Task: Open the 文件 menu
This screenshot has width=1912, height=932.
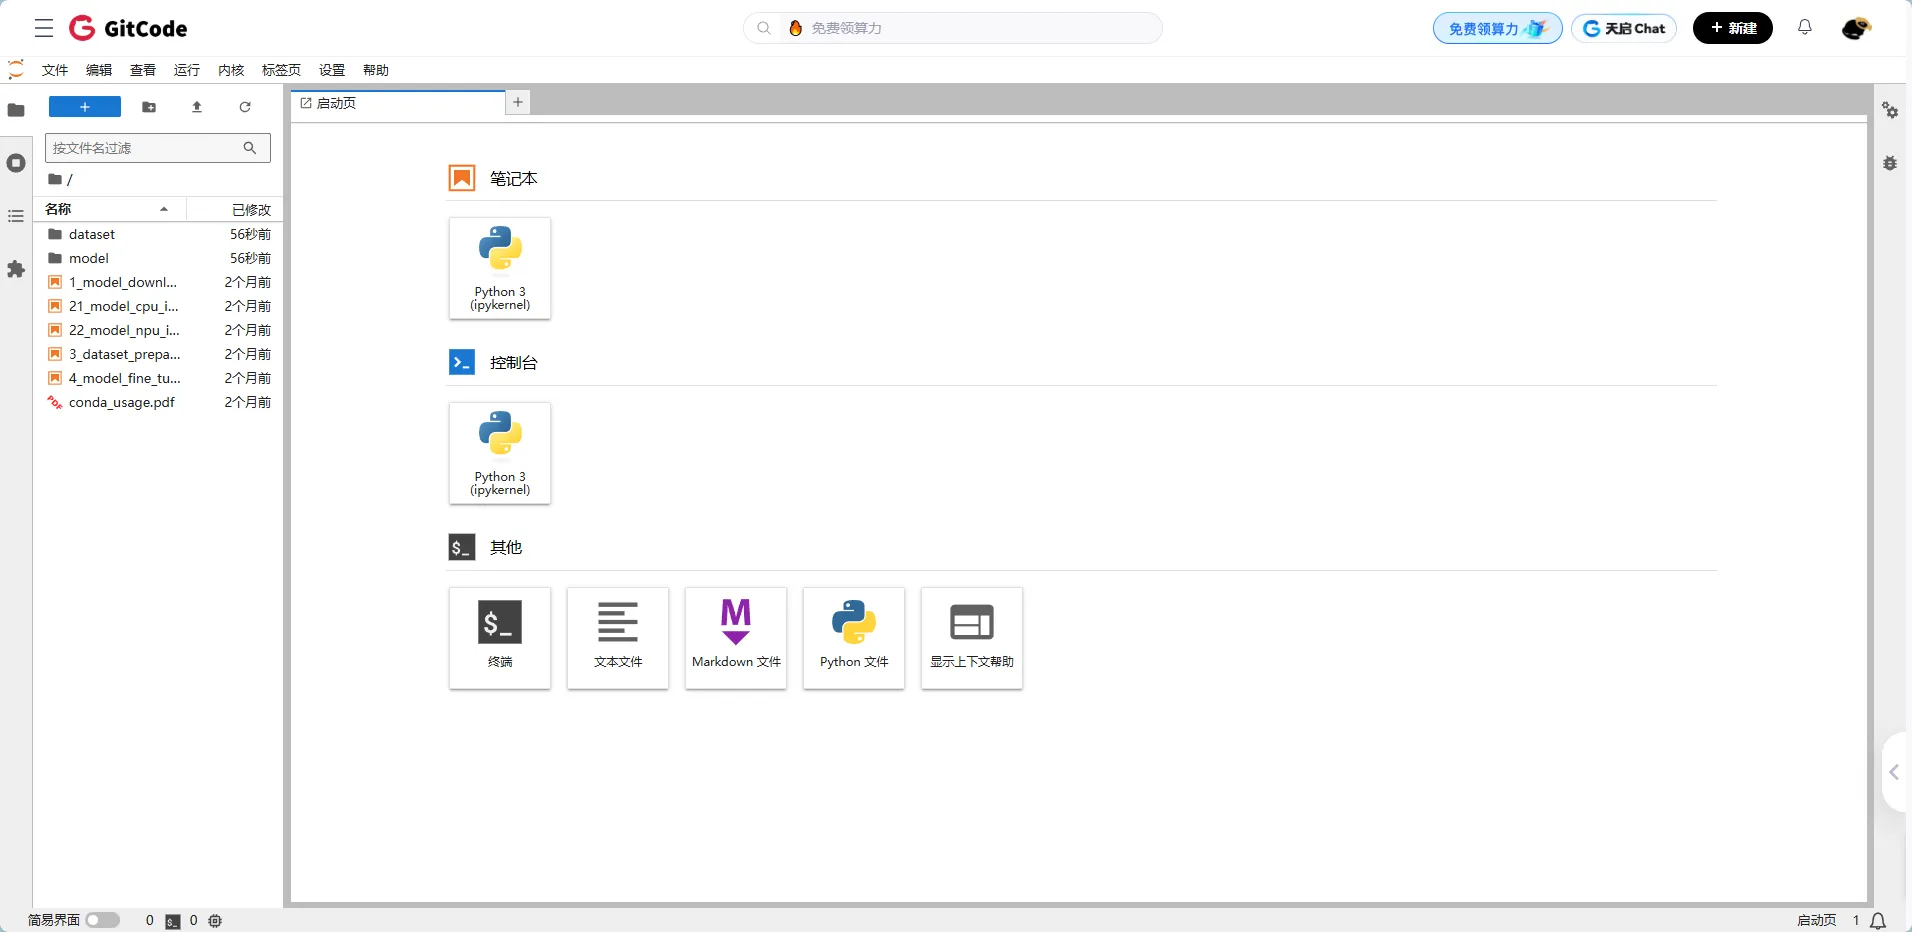Action: coord(55,70)
